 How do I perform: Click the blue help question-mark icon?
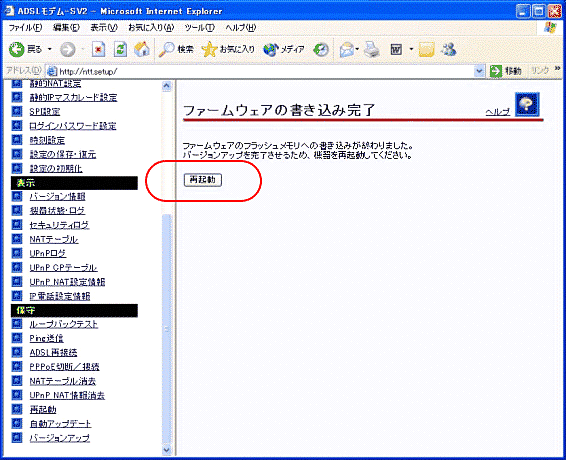coord(527,104)
